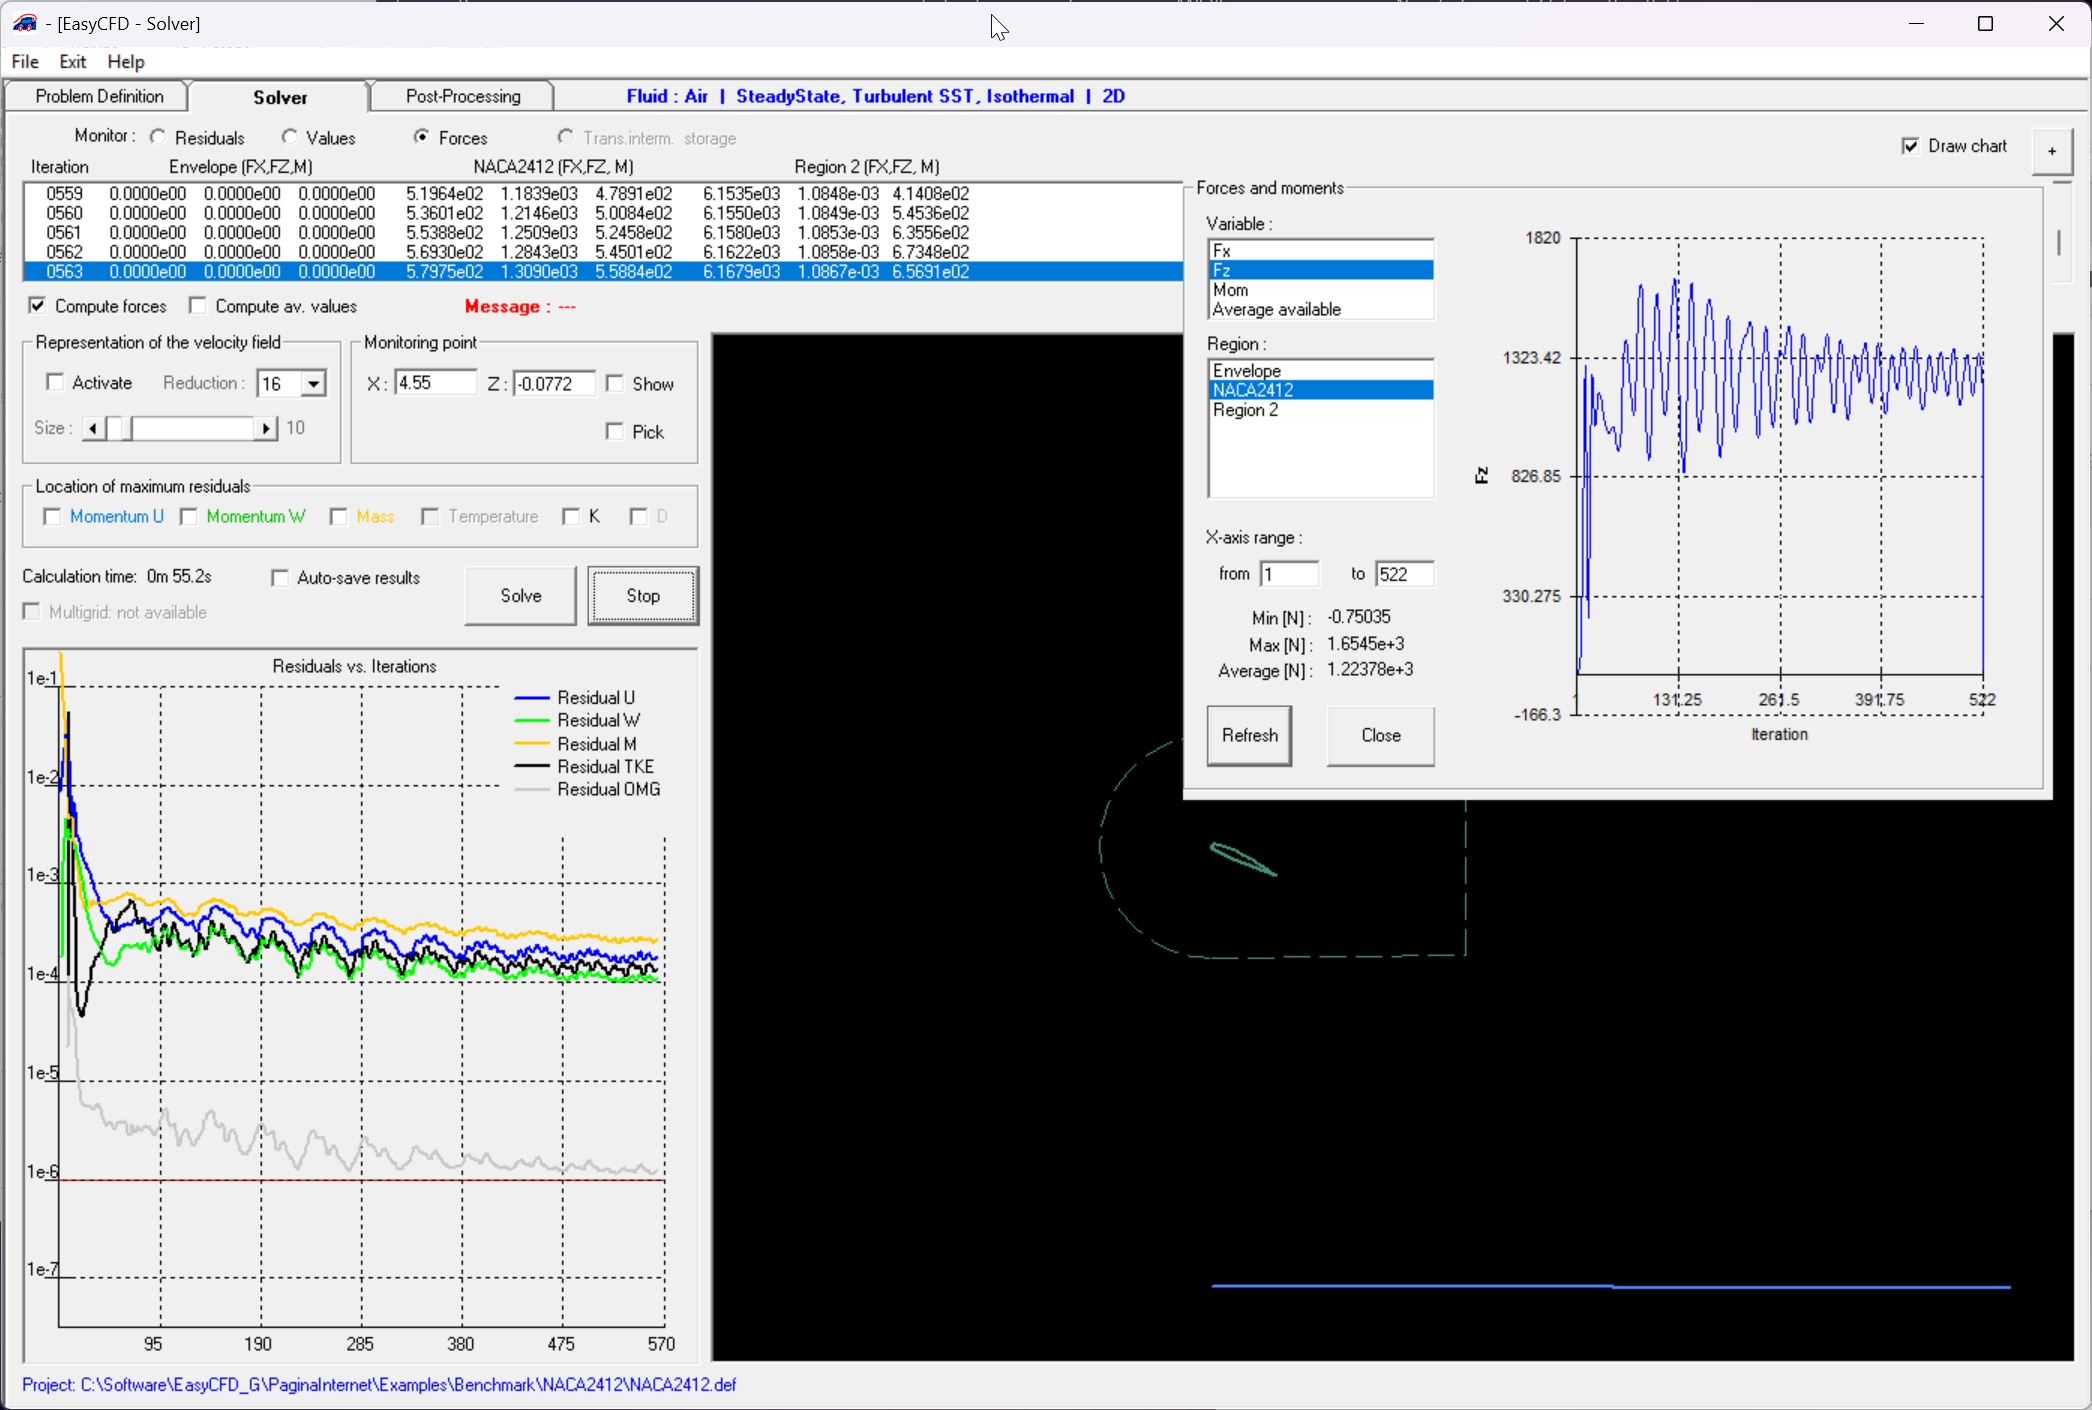Image resolution: width=2092 pixels, height=1410 pixels.
Task: Select Average available in Variable list
Action: pos(1321,310)
